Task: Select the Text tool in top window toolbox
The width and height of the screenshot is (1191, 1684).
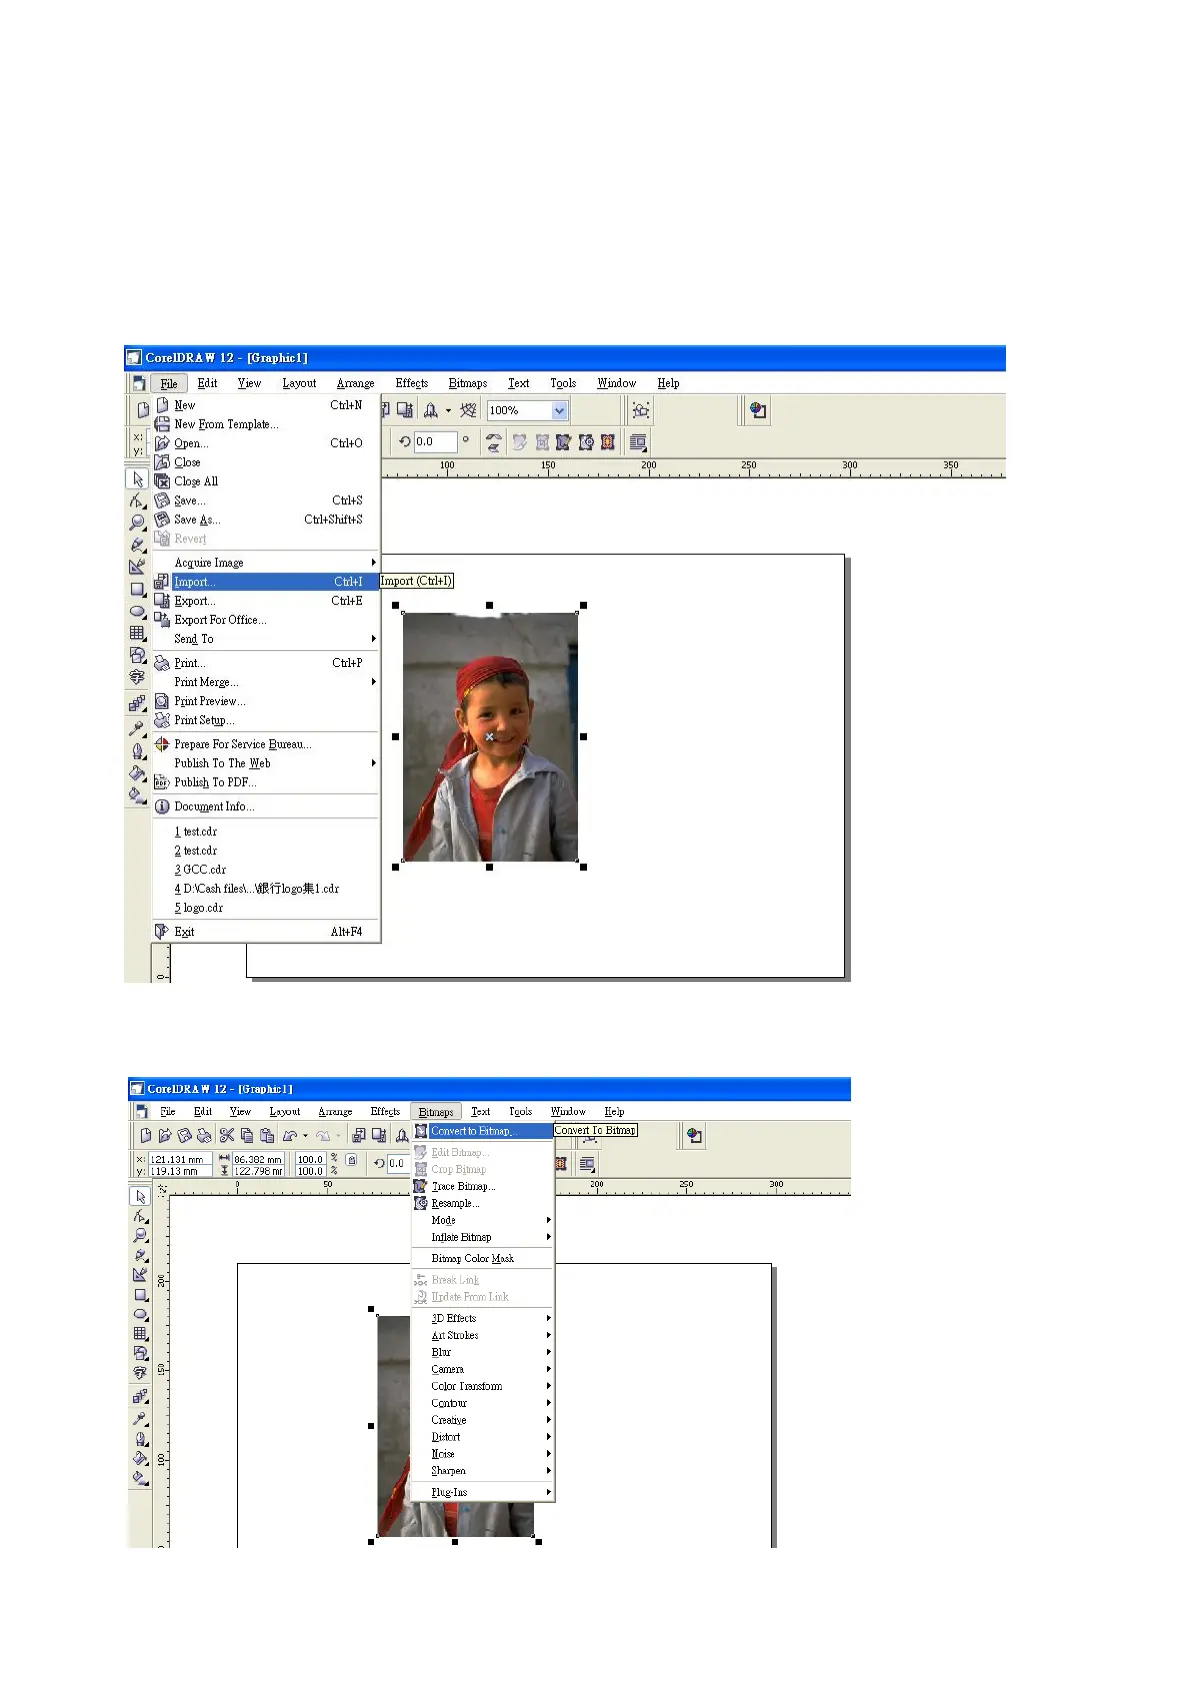Action: [x=137, y=677]
